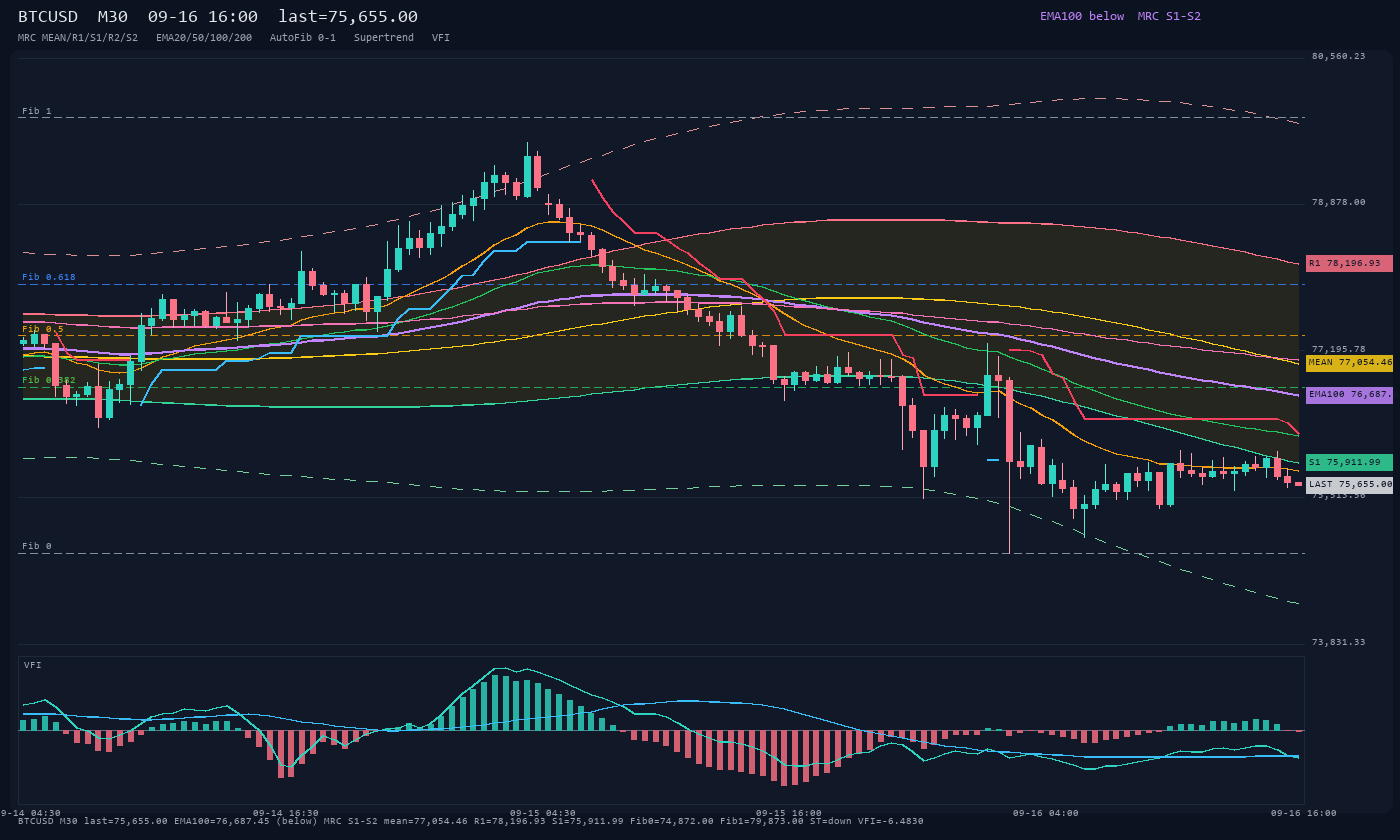Click the "Fib 0.618" level label
The width and height of the screenshot is (1400, 840).
point(49,277)
